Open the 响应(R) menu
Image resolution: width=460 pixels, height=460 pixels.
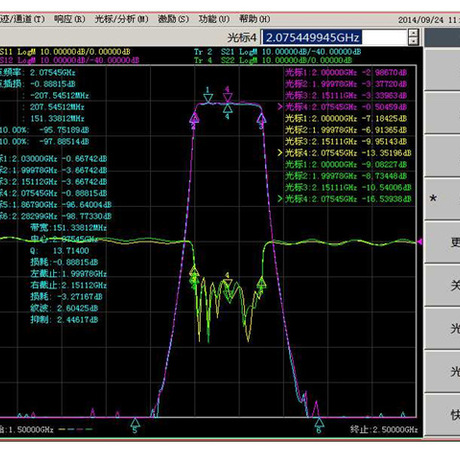click(70, 19)
